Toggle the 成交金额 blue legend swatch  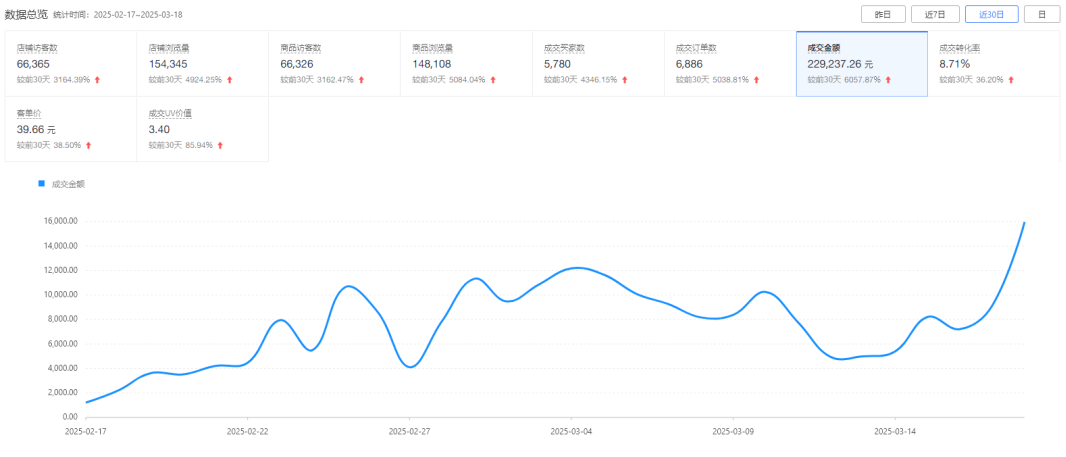(41, 183)
